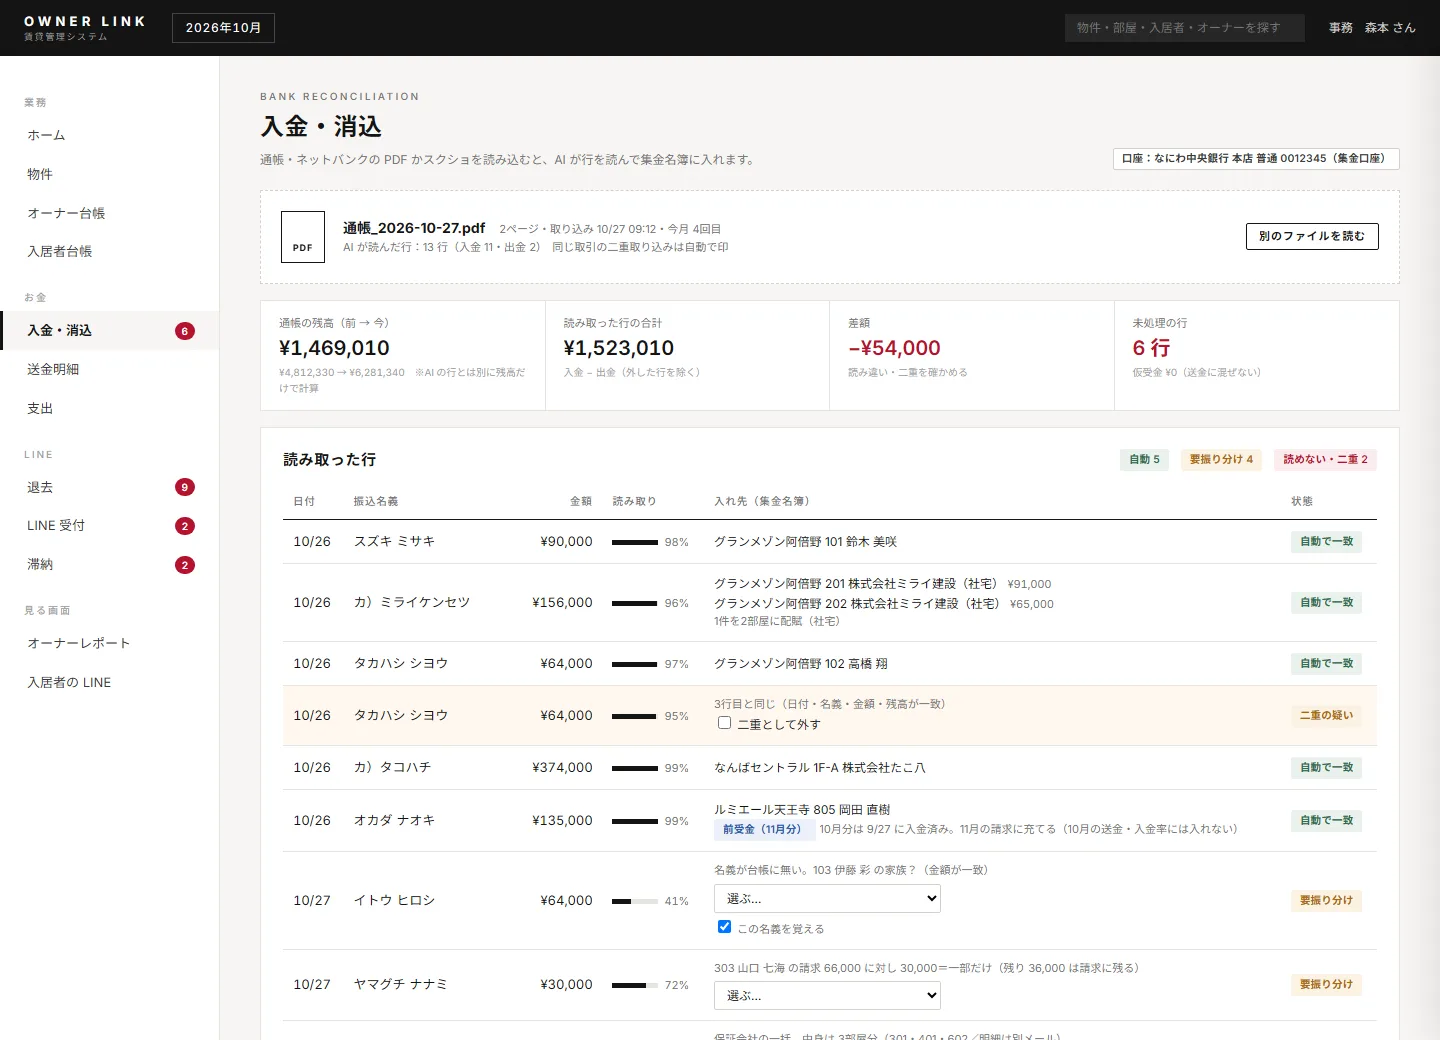Click the ¥1,469,010 通帳の残高 value
Viewport: 1440px width, 1040px height.
pos(334,348)
